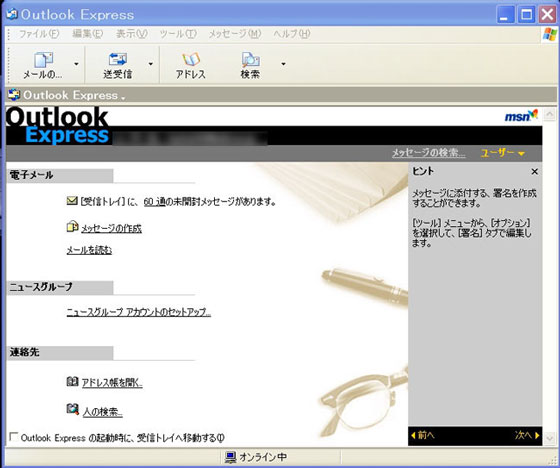Open the Address book (アドレス) toolbar icon
The image size is (560, 468).
click(x=191, y=59)
